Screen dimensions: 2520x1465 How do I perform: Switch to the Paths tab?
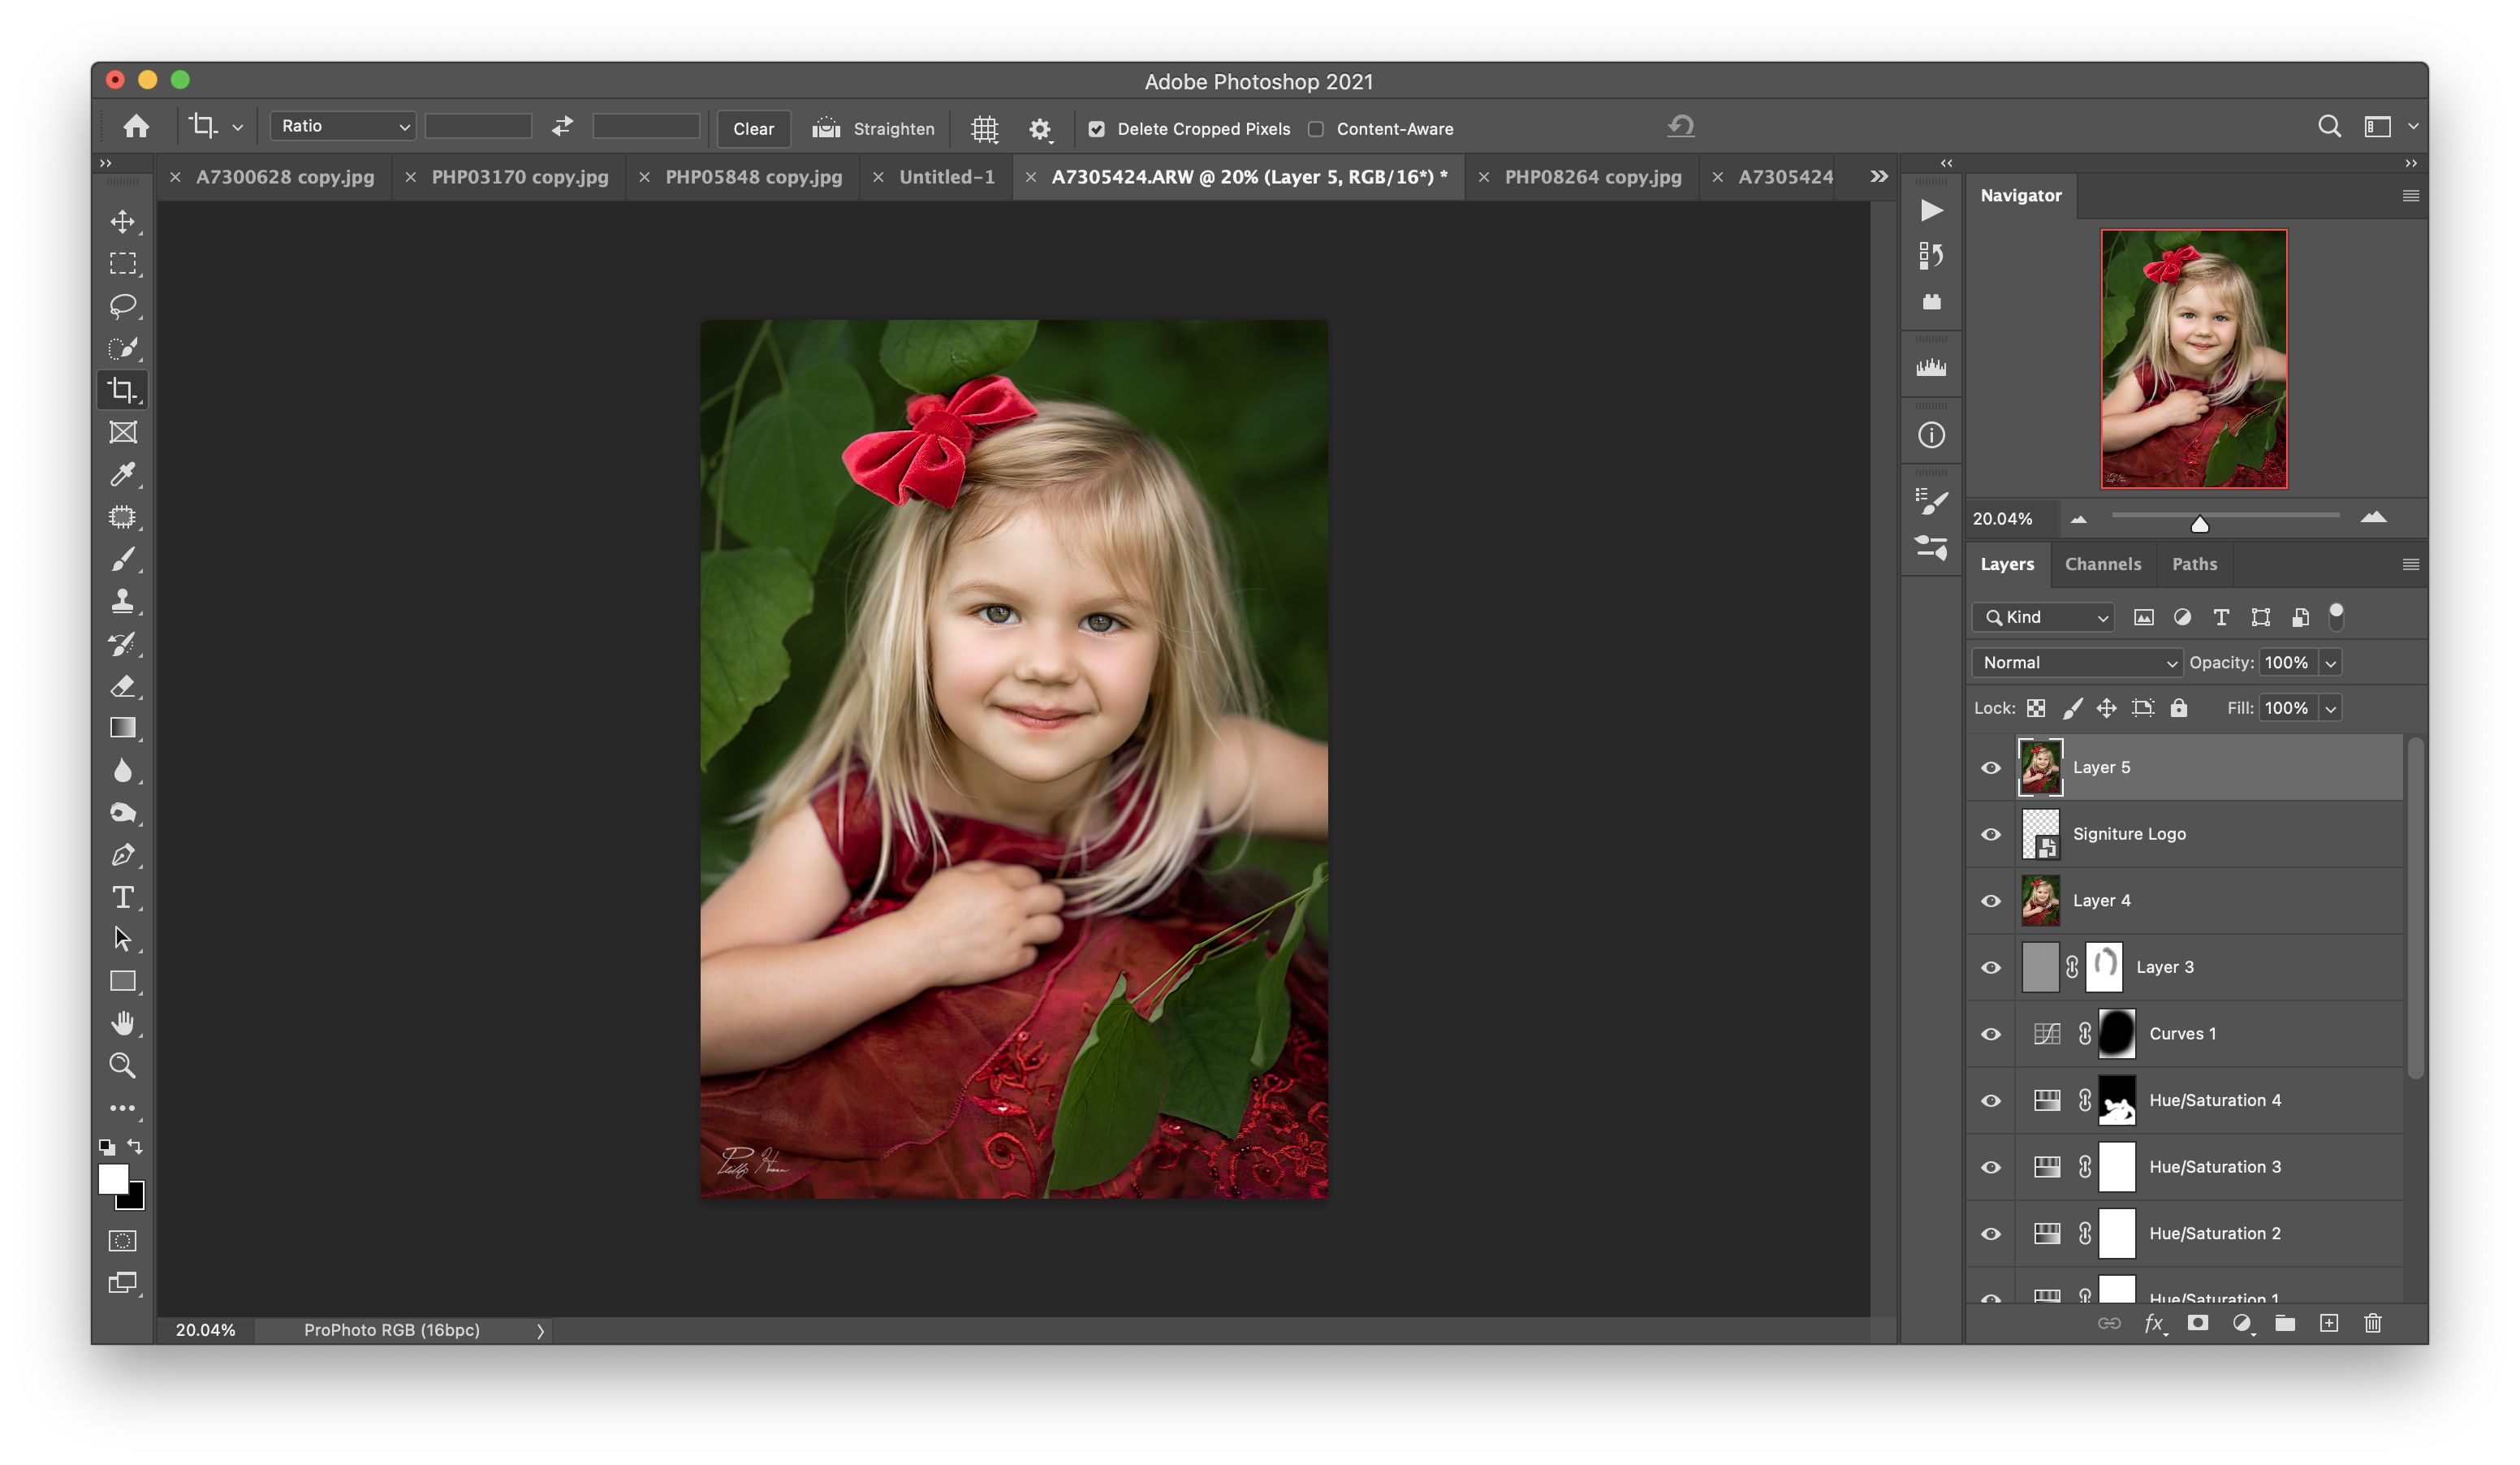[x=2194, y=564]
